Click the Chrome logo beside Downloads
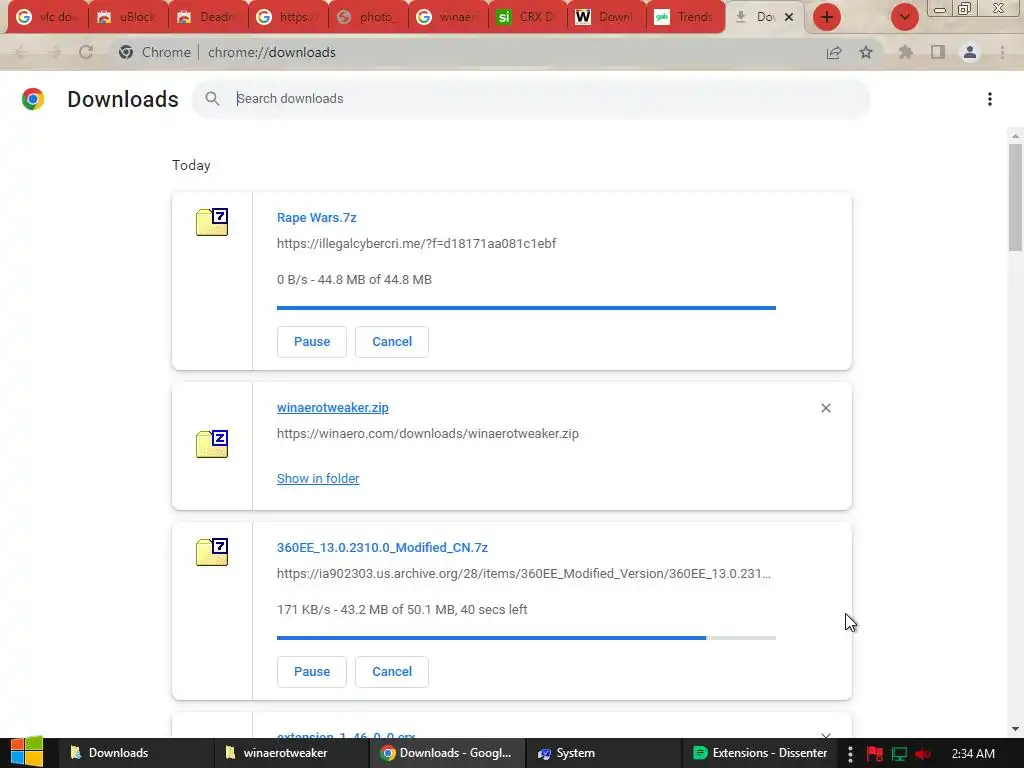This screenshot has height=768, width=1024. pyautogui.click(x=33, y=99)
